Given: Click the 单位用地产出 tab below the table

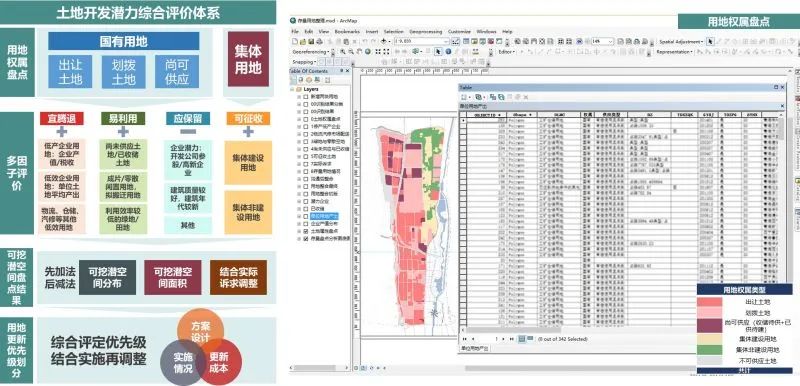Looking at the screenshot, I should coord(474,348).
